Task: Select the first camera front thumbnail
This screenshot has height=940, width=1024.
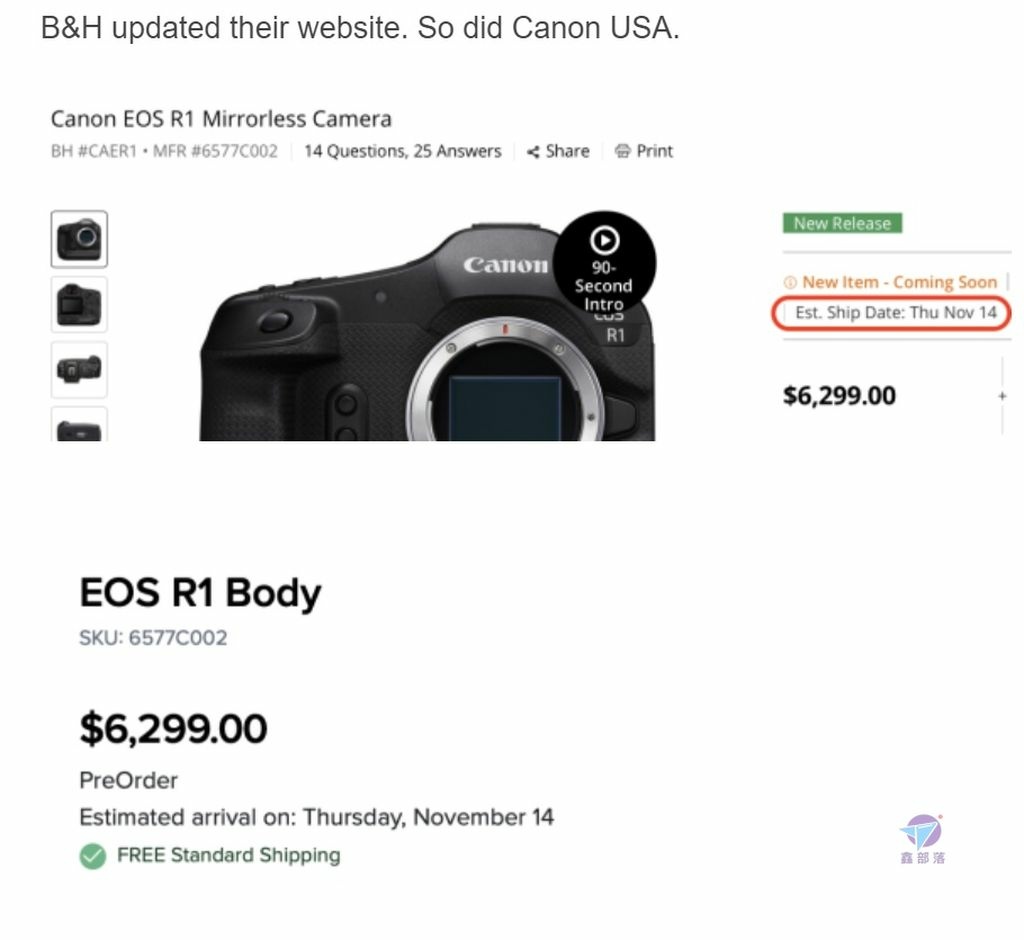Action: point(79,239)
